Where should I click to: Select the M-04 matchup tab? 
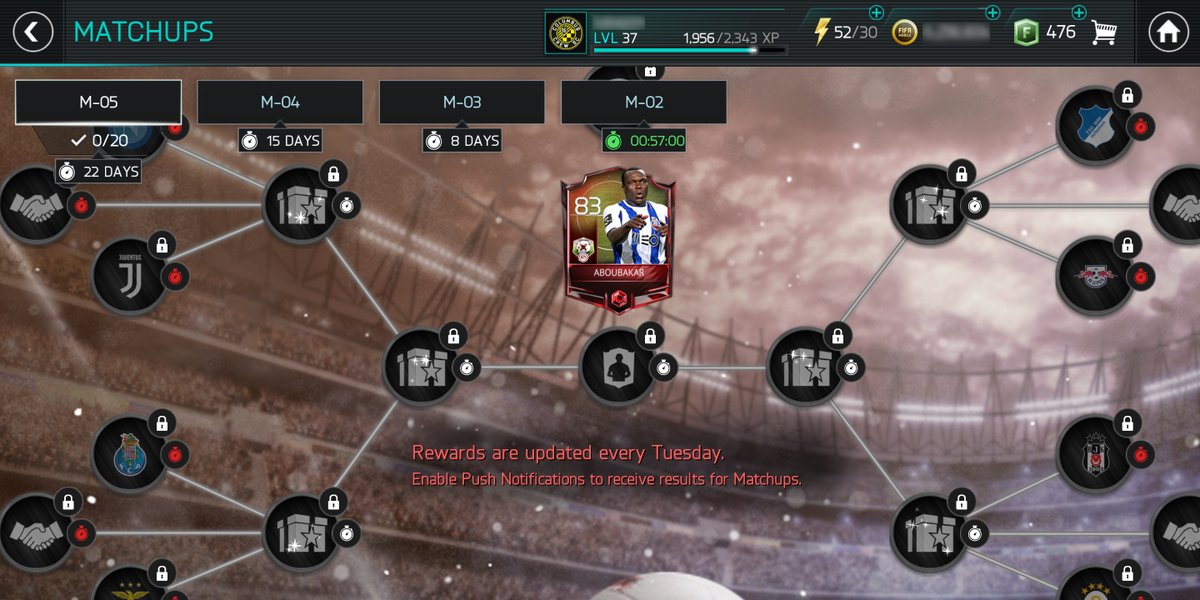280,102
